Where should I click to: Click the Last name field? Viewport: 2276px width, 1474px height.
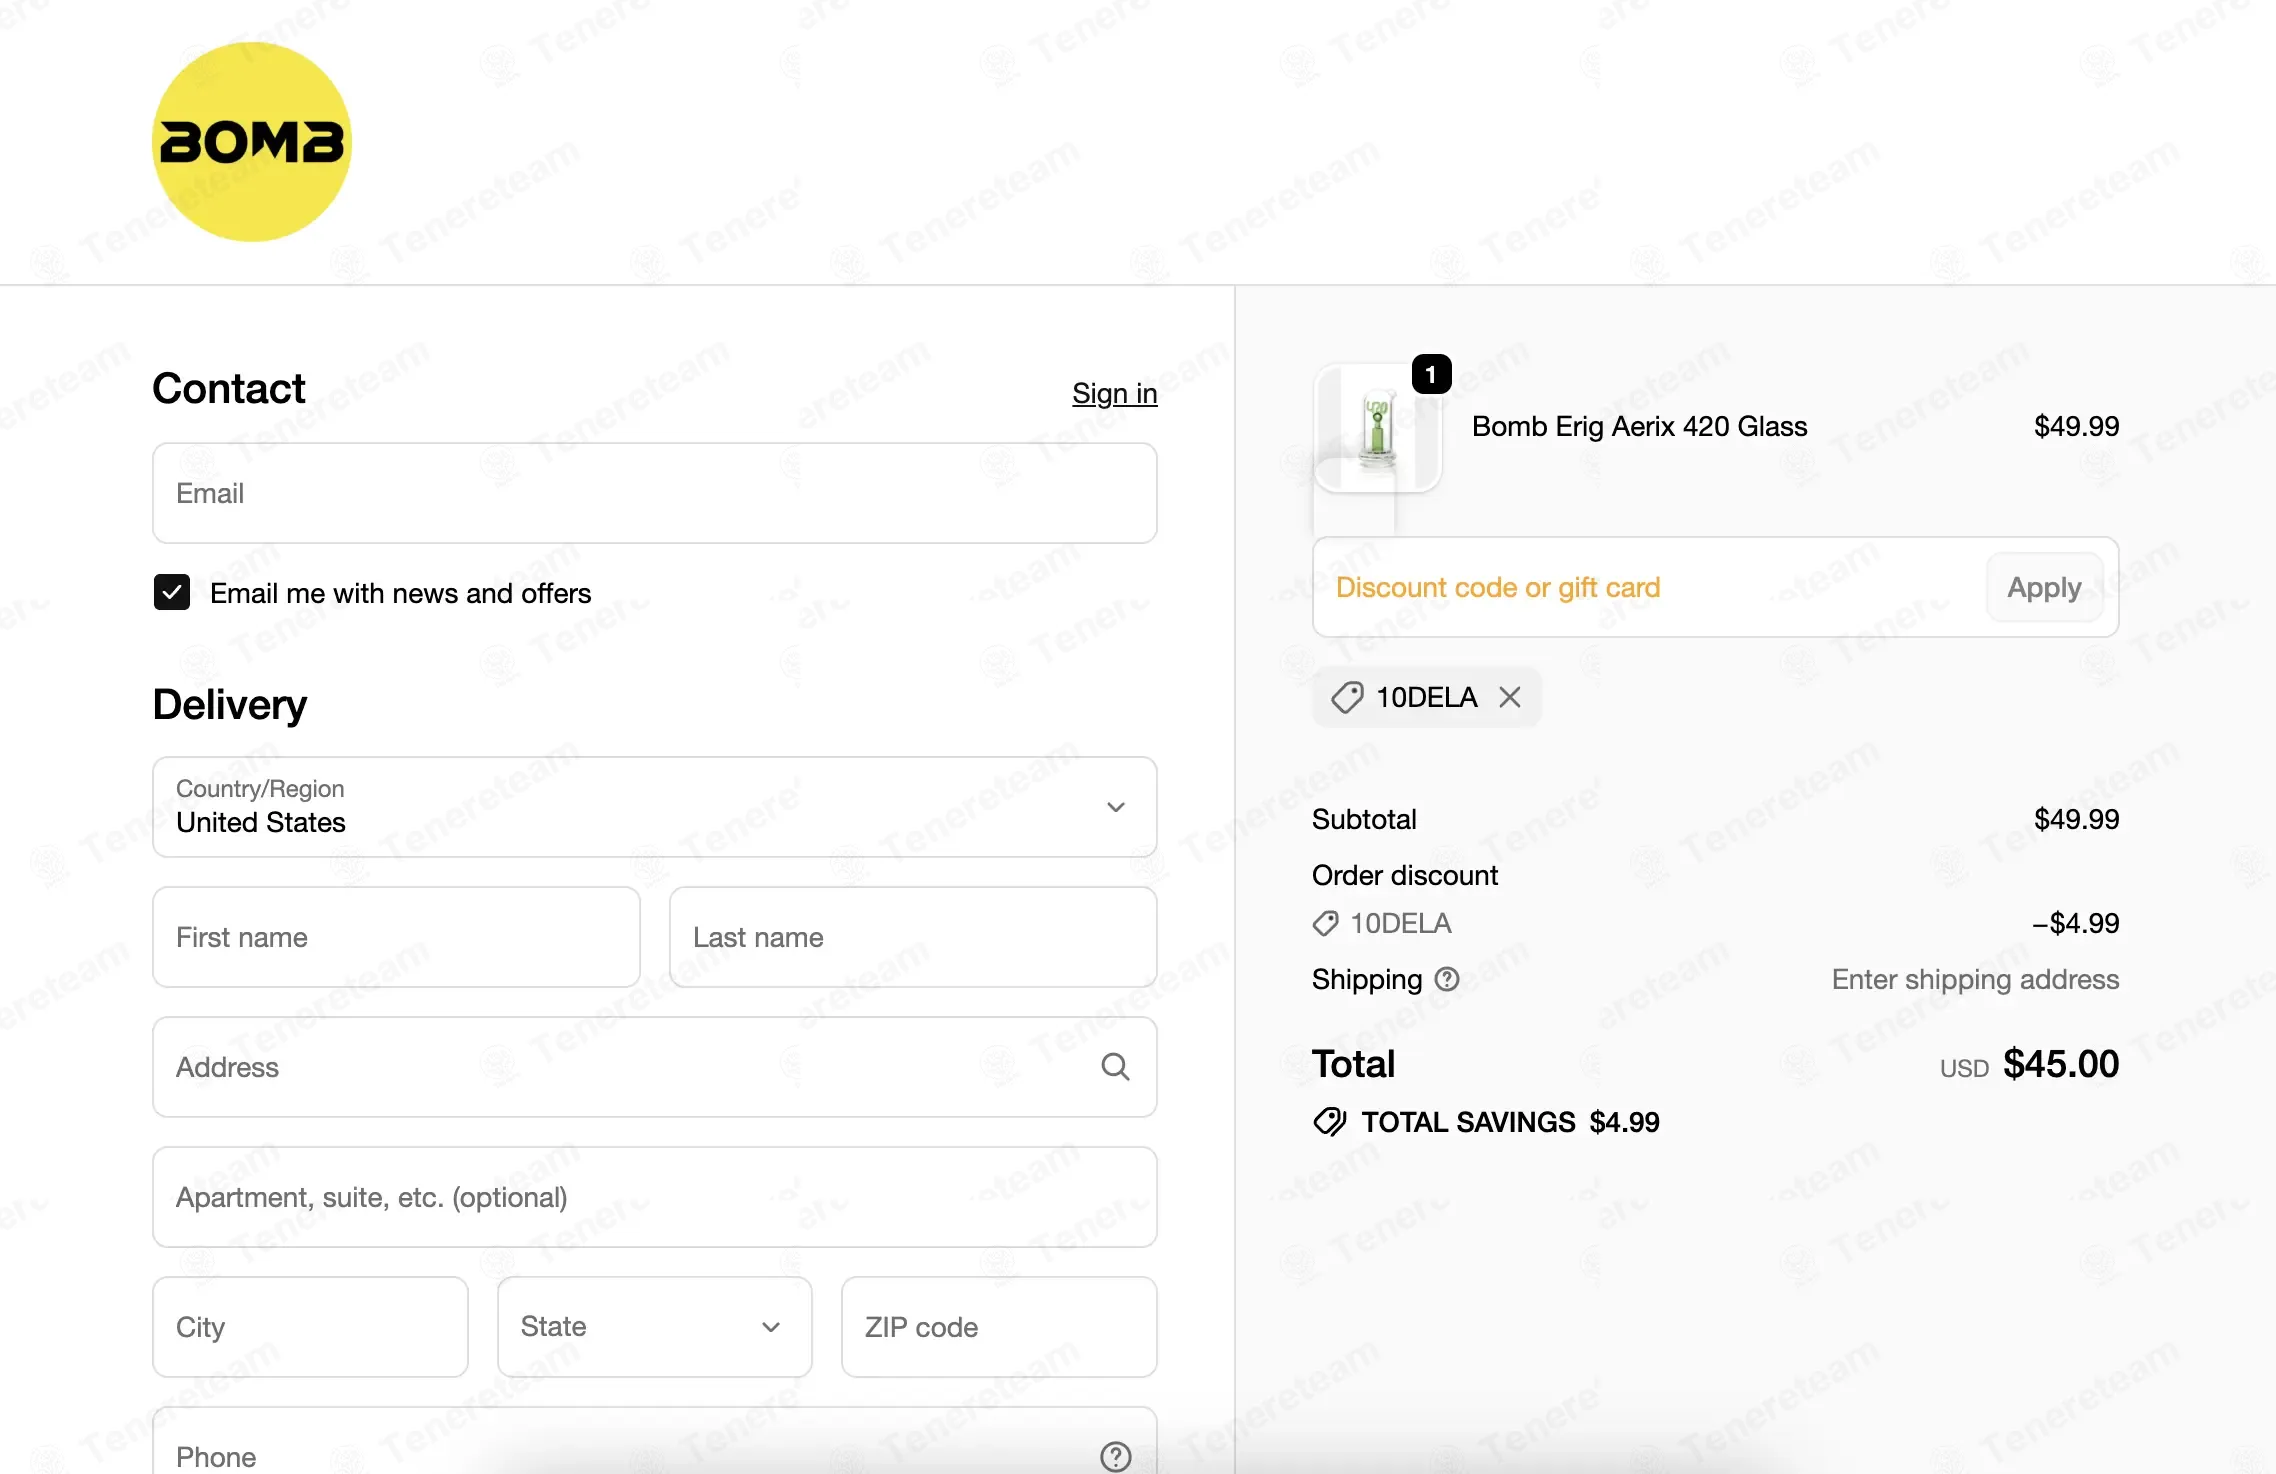coord(913,937)
